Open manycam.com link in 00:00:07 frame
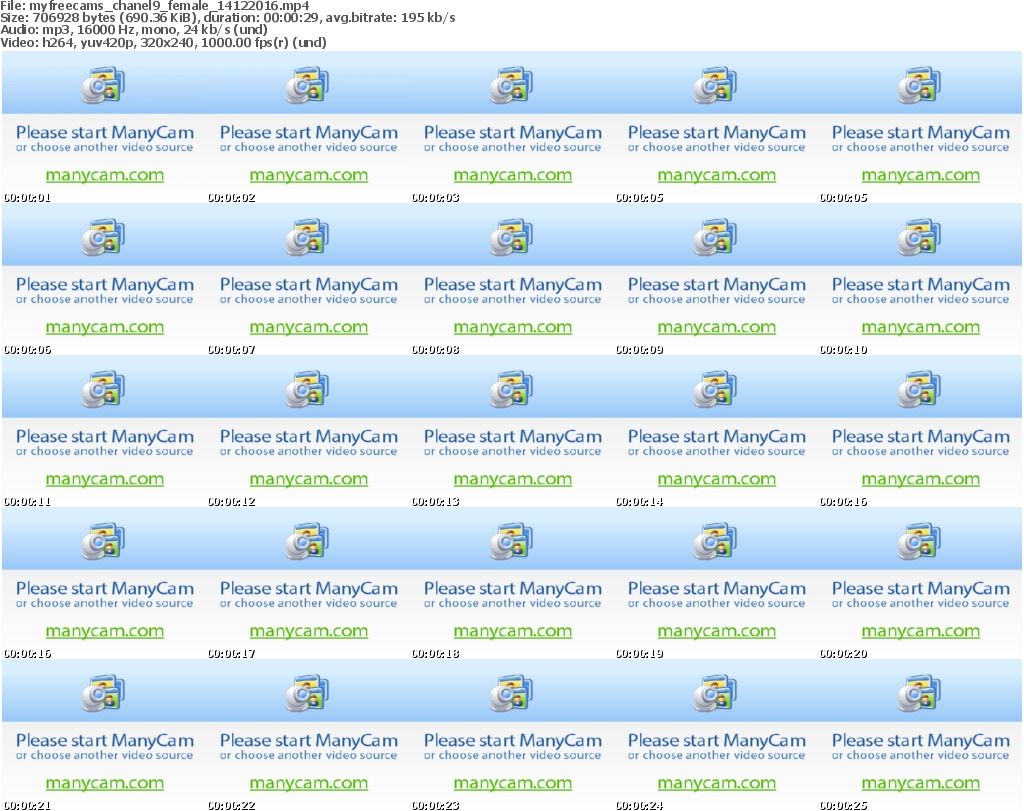This screenshot has height=811, width=1024. pos(309,328)
